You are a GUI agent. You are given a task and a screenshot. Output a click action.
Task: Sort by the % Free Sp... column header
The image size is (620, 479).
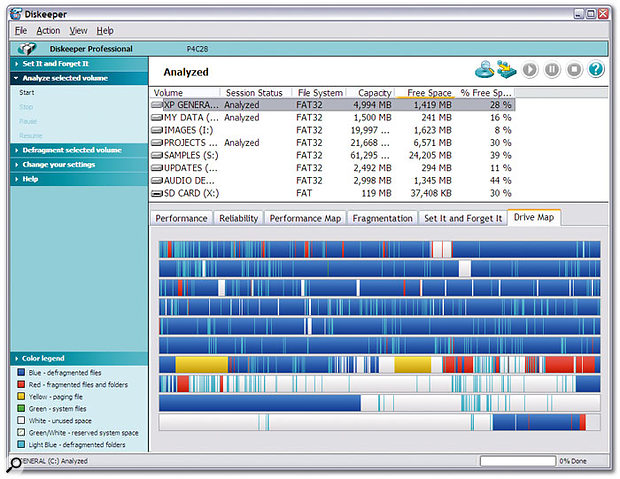[486, 93]
